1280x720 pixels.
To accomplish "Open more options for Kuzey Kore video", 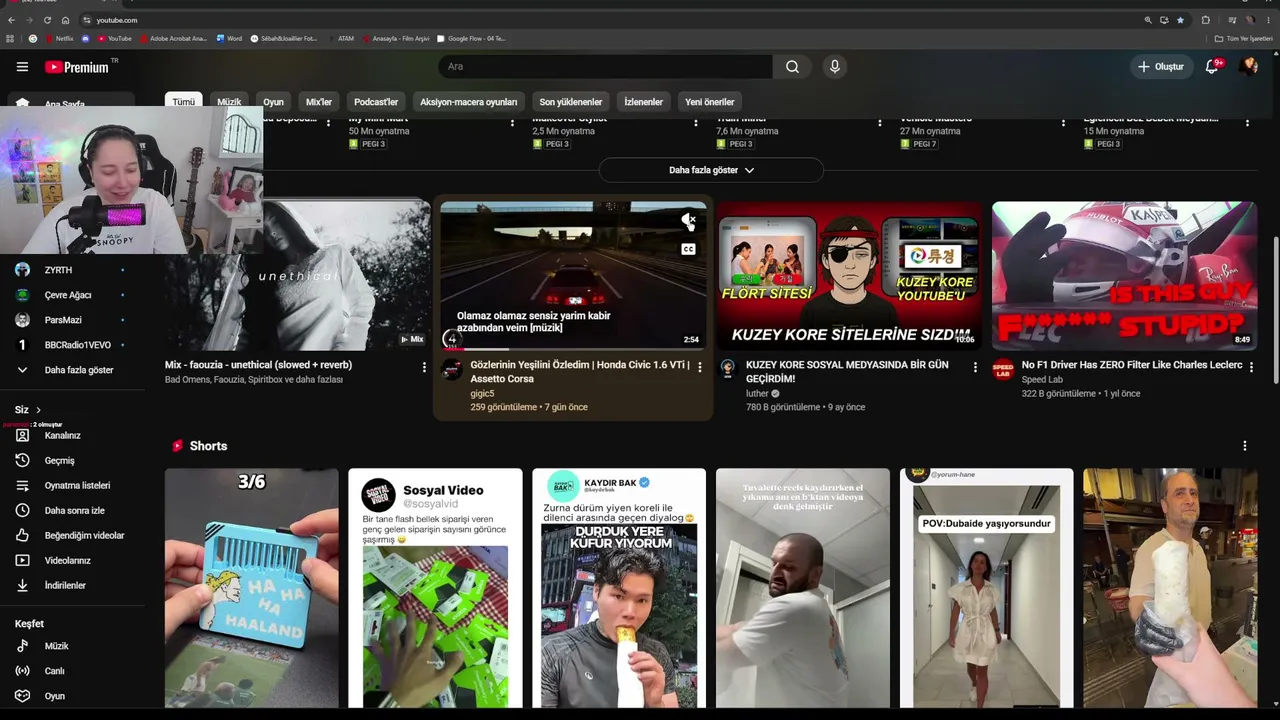I will click(975, 367).
